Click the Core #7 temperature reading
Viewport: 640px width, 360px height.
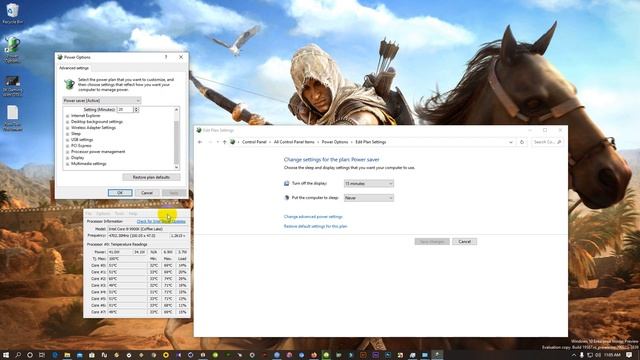click(127, 312)
